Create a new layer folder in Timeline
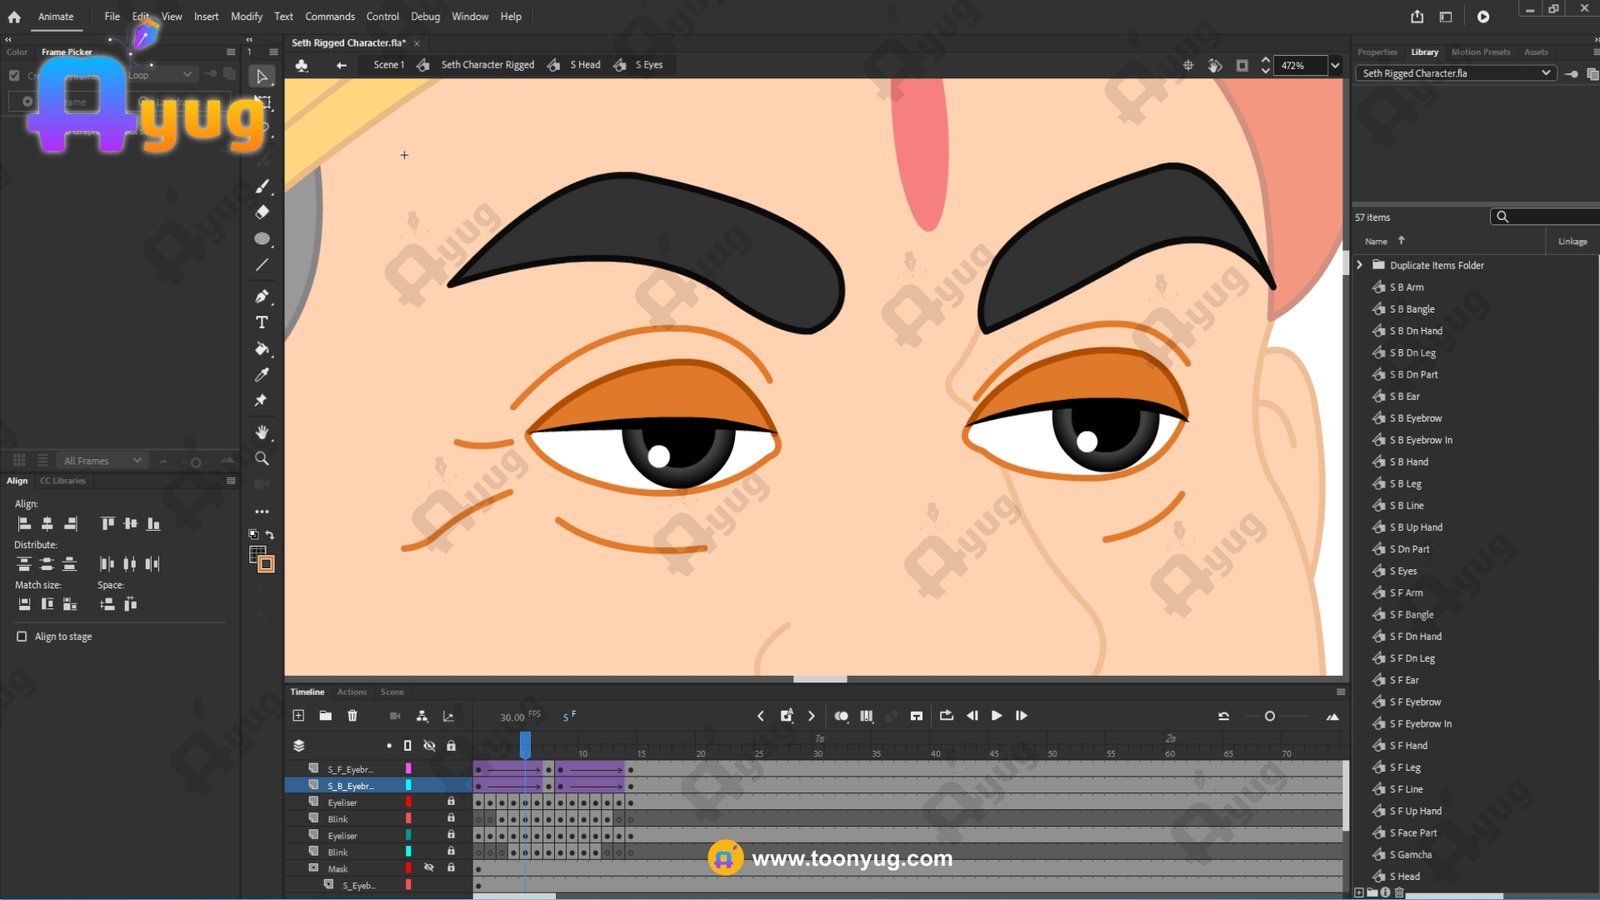The image size is (1600, 900). 325,716
